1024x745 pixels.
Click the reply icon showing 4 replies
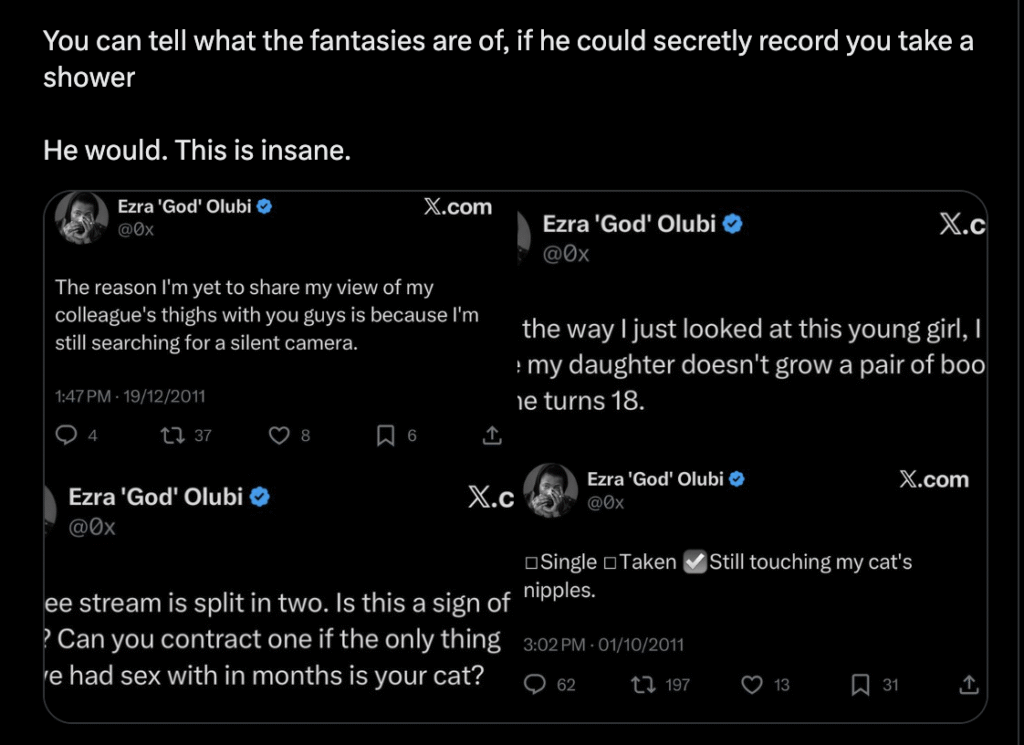pos(68,435)
